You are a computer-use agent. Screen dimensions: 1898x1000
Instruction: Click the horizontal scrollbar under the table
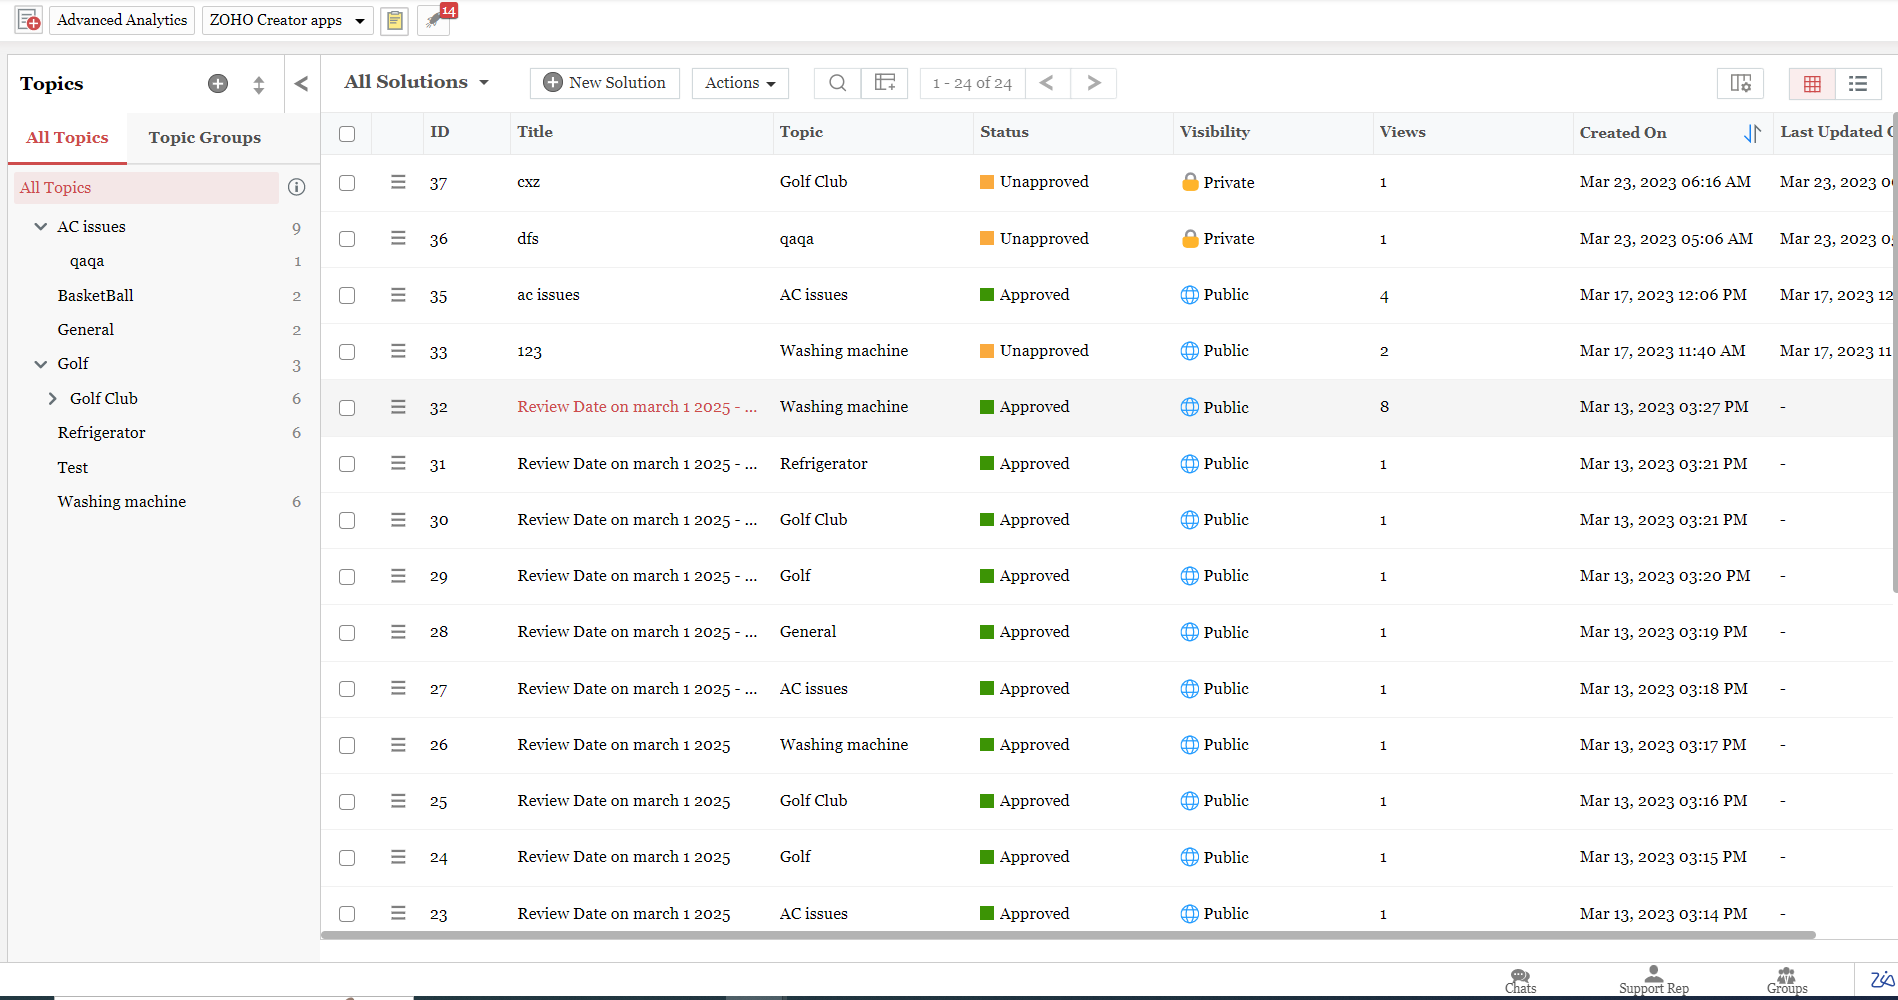click(1067, 936)
